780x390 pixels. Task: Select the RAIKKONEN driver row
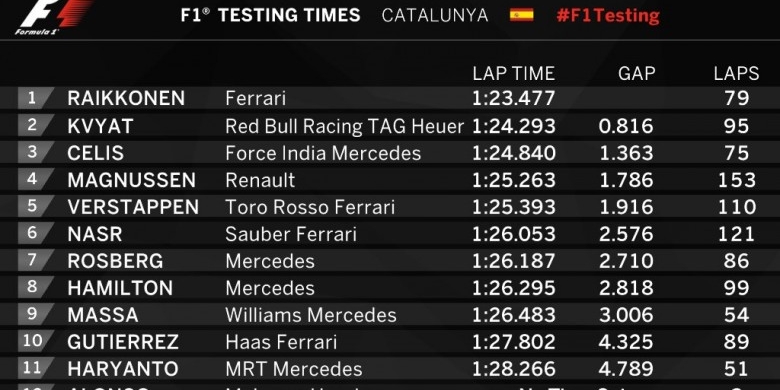click(390, 98)
